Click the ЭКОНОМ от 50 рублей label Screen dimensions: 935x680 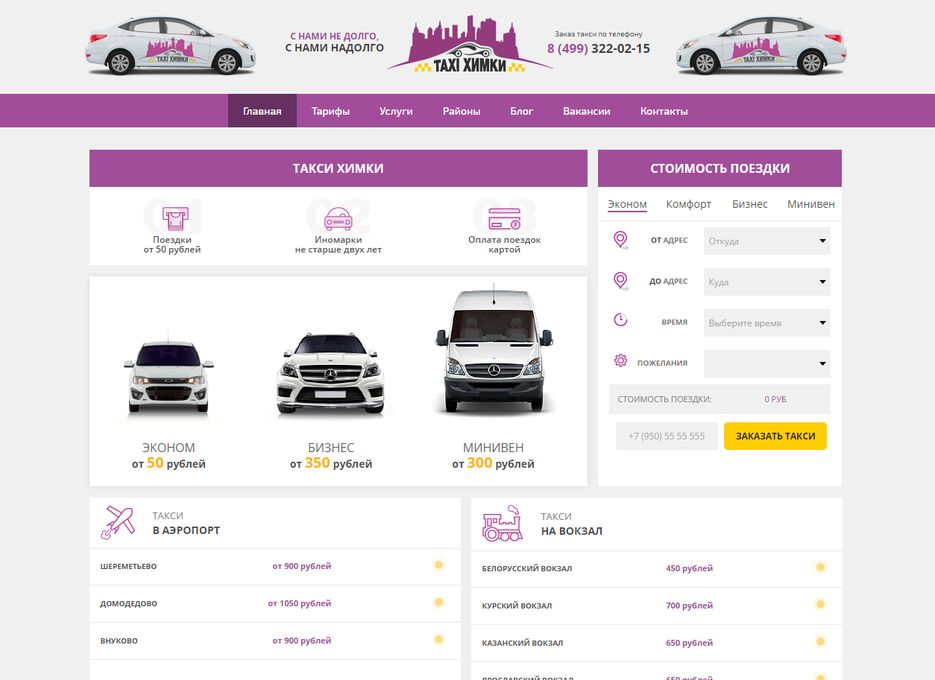tap(169, 456)
